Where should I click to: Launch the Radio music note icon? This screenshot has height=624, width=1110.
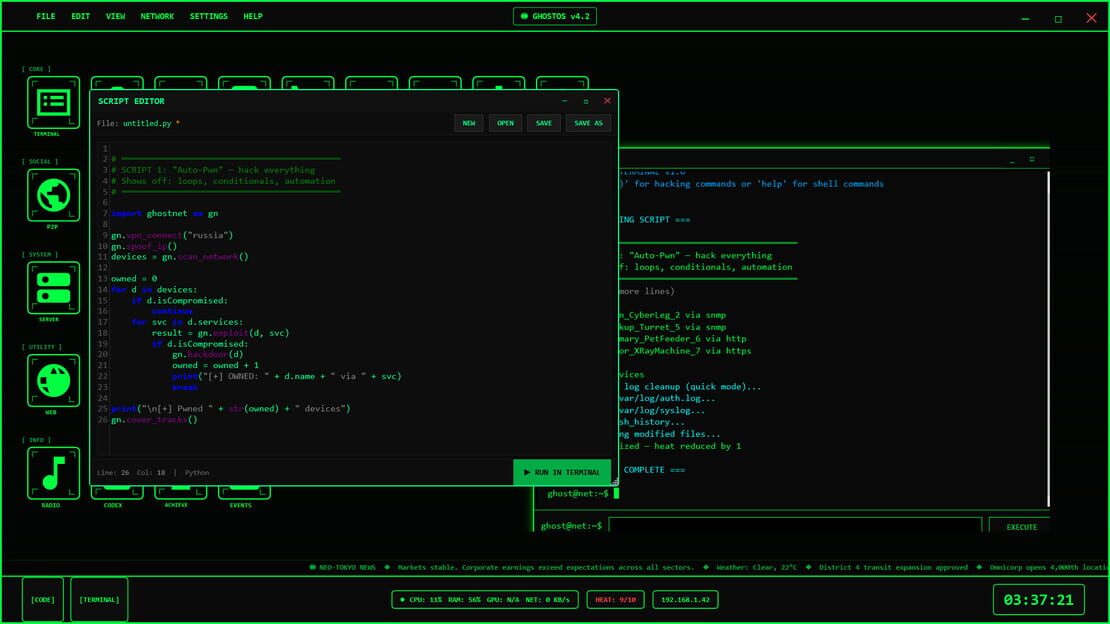[53, 473]
